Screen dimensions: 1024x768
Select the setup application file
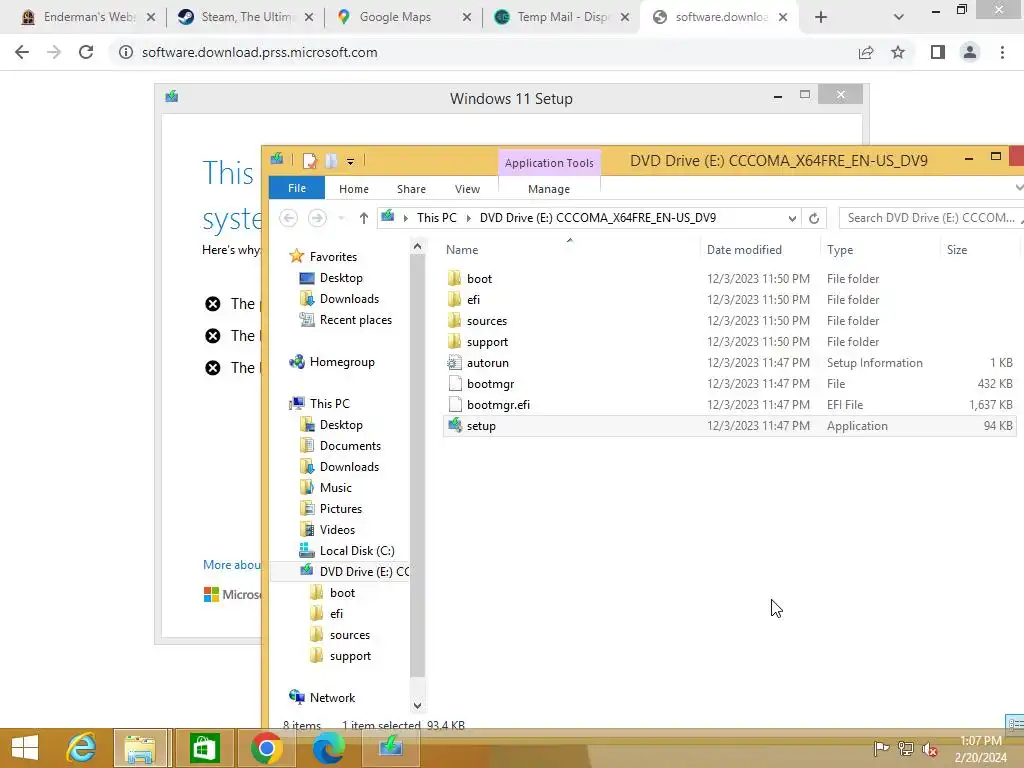point(729,426)
